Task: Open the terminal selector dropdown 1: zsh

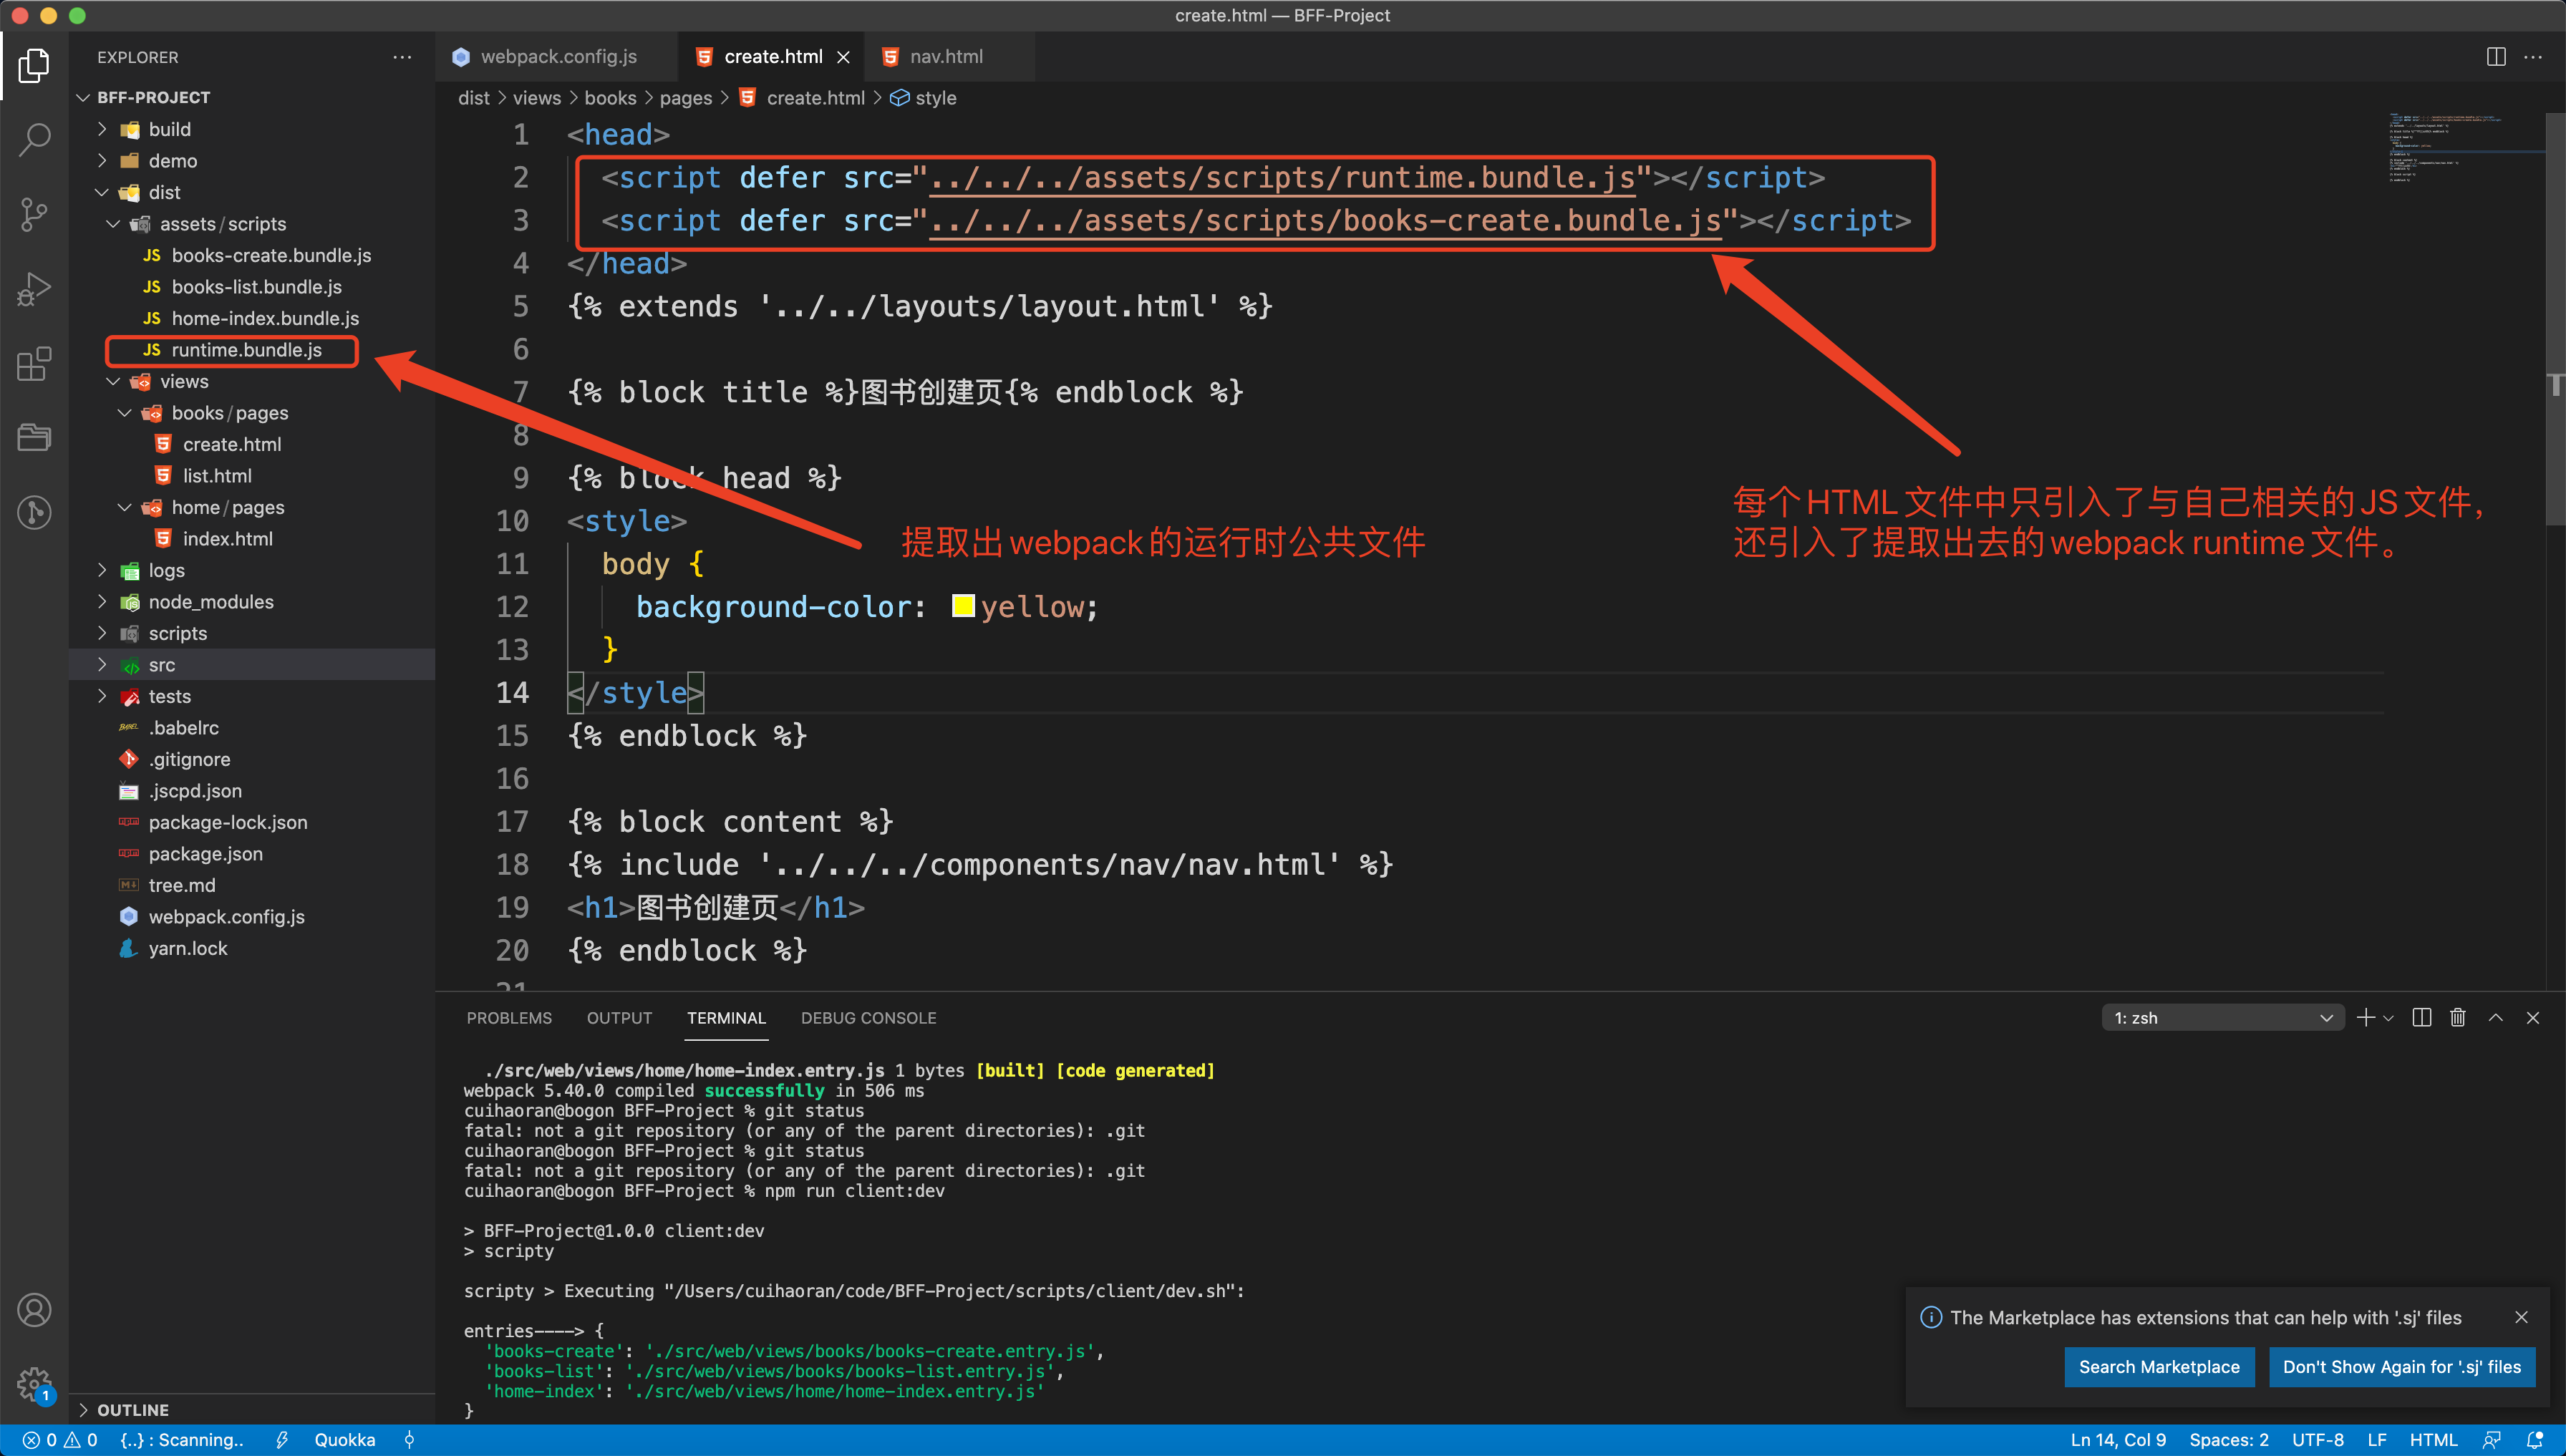Action: [2222, 1018]
